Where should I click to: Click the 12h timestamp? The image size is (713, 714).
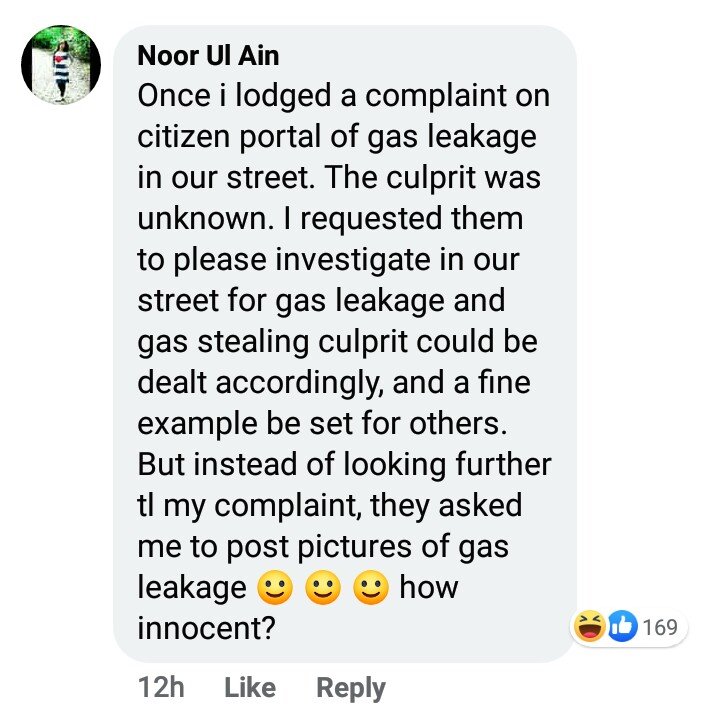point(160,688)
